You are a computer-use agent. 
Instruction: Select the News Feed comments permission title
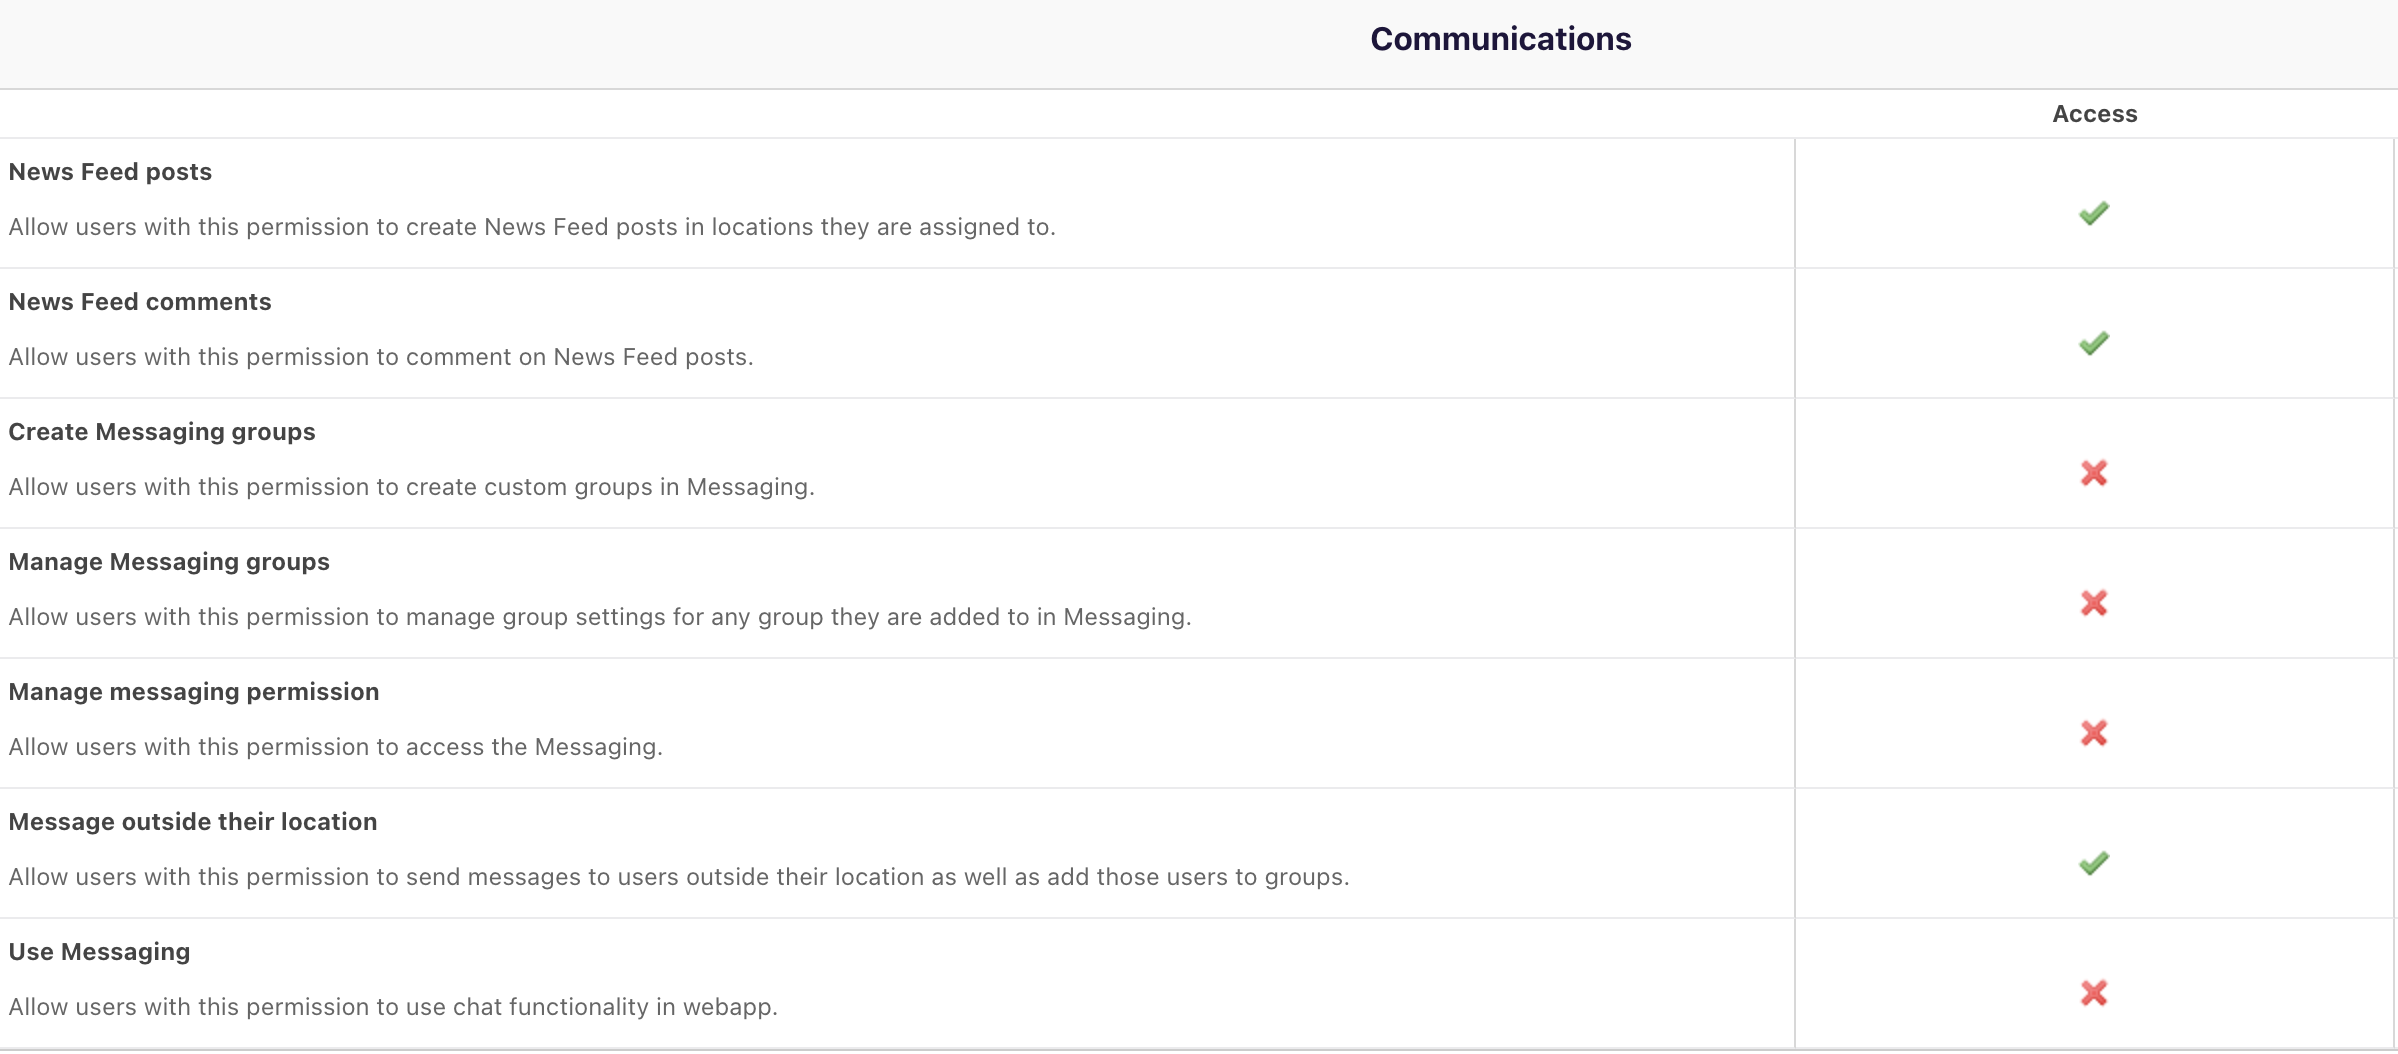click(x=140, y=302)
